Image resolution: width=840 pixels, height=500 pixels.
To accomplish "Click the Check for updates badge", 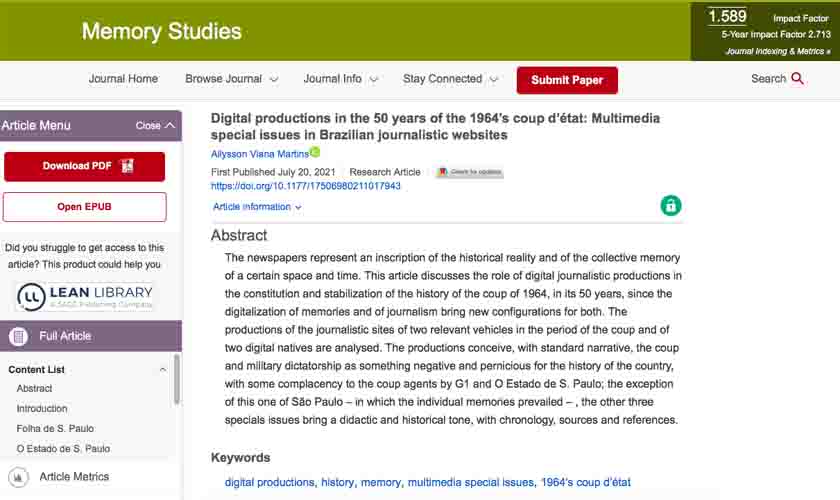I will point(470,172).
